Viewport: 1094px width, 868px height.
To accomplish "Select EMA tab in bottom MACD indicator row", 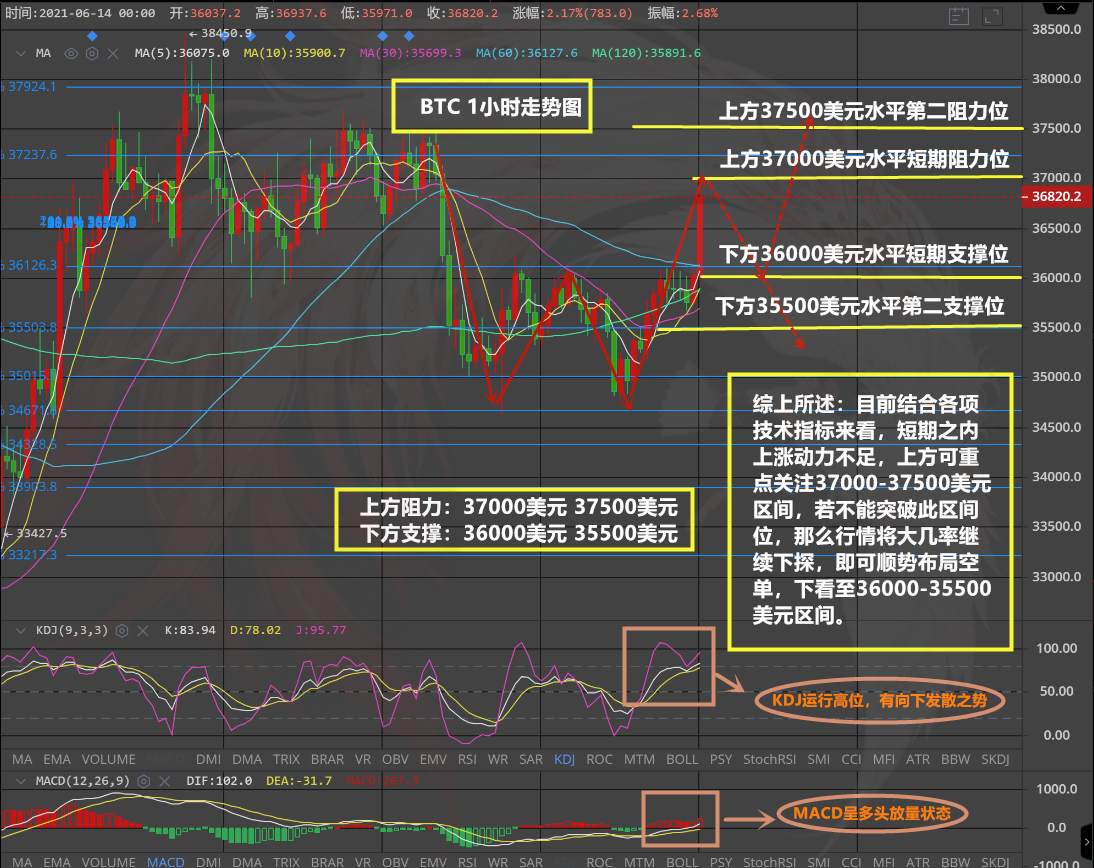I will pyautogui.click(x=57, y=862).
